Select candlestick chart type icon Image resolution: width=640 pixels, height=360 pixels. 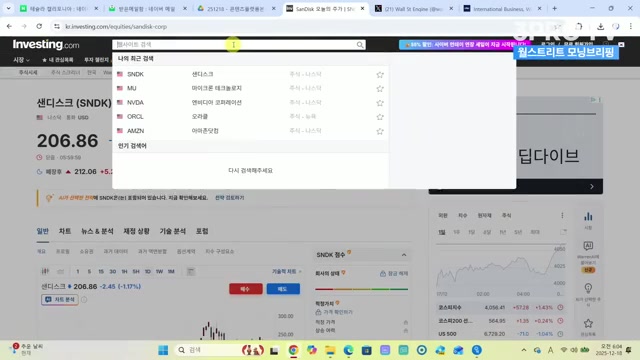pyautogui.click(x=45, y=271)
